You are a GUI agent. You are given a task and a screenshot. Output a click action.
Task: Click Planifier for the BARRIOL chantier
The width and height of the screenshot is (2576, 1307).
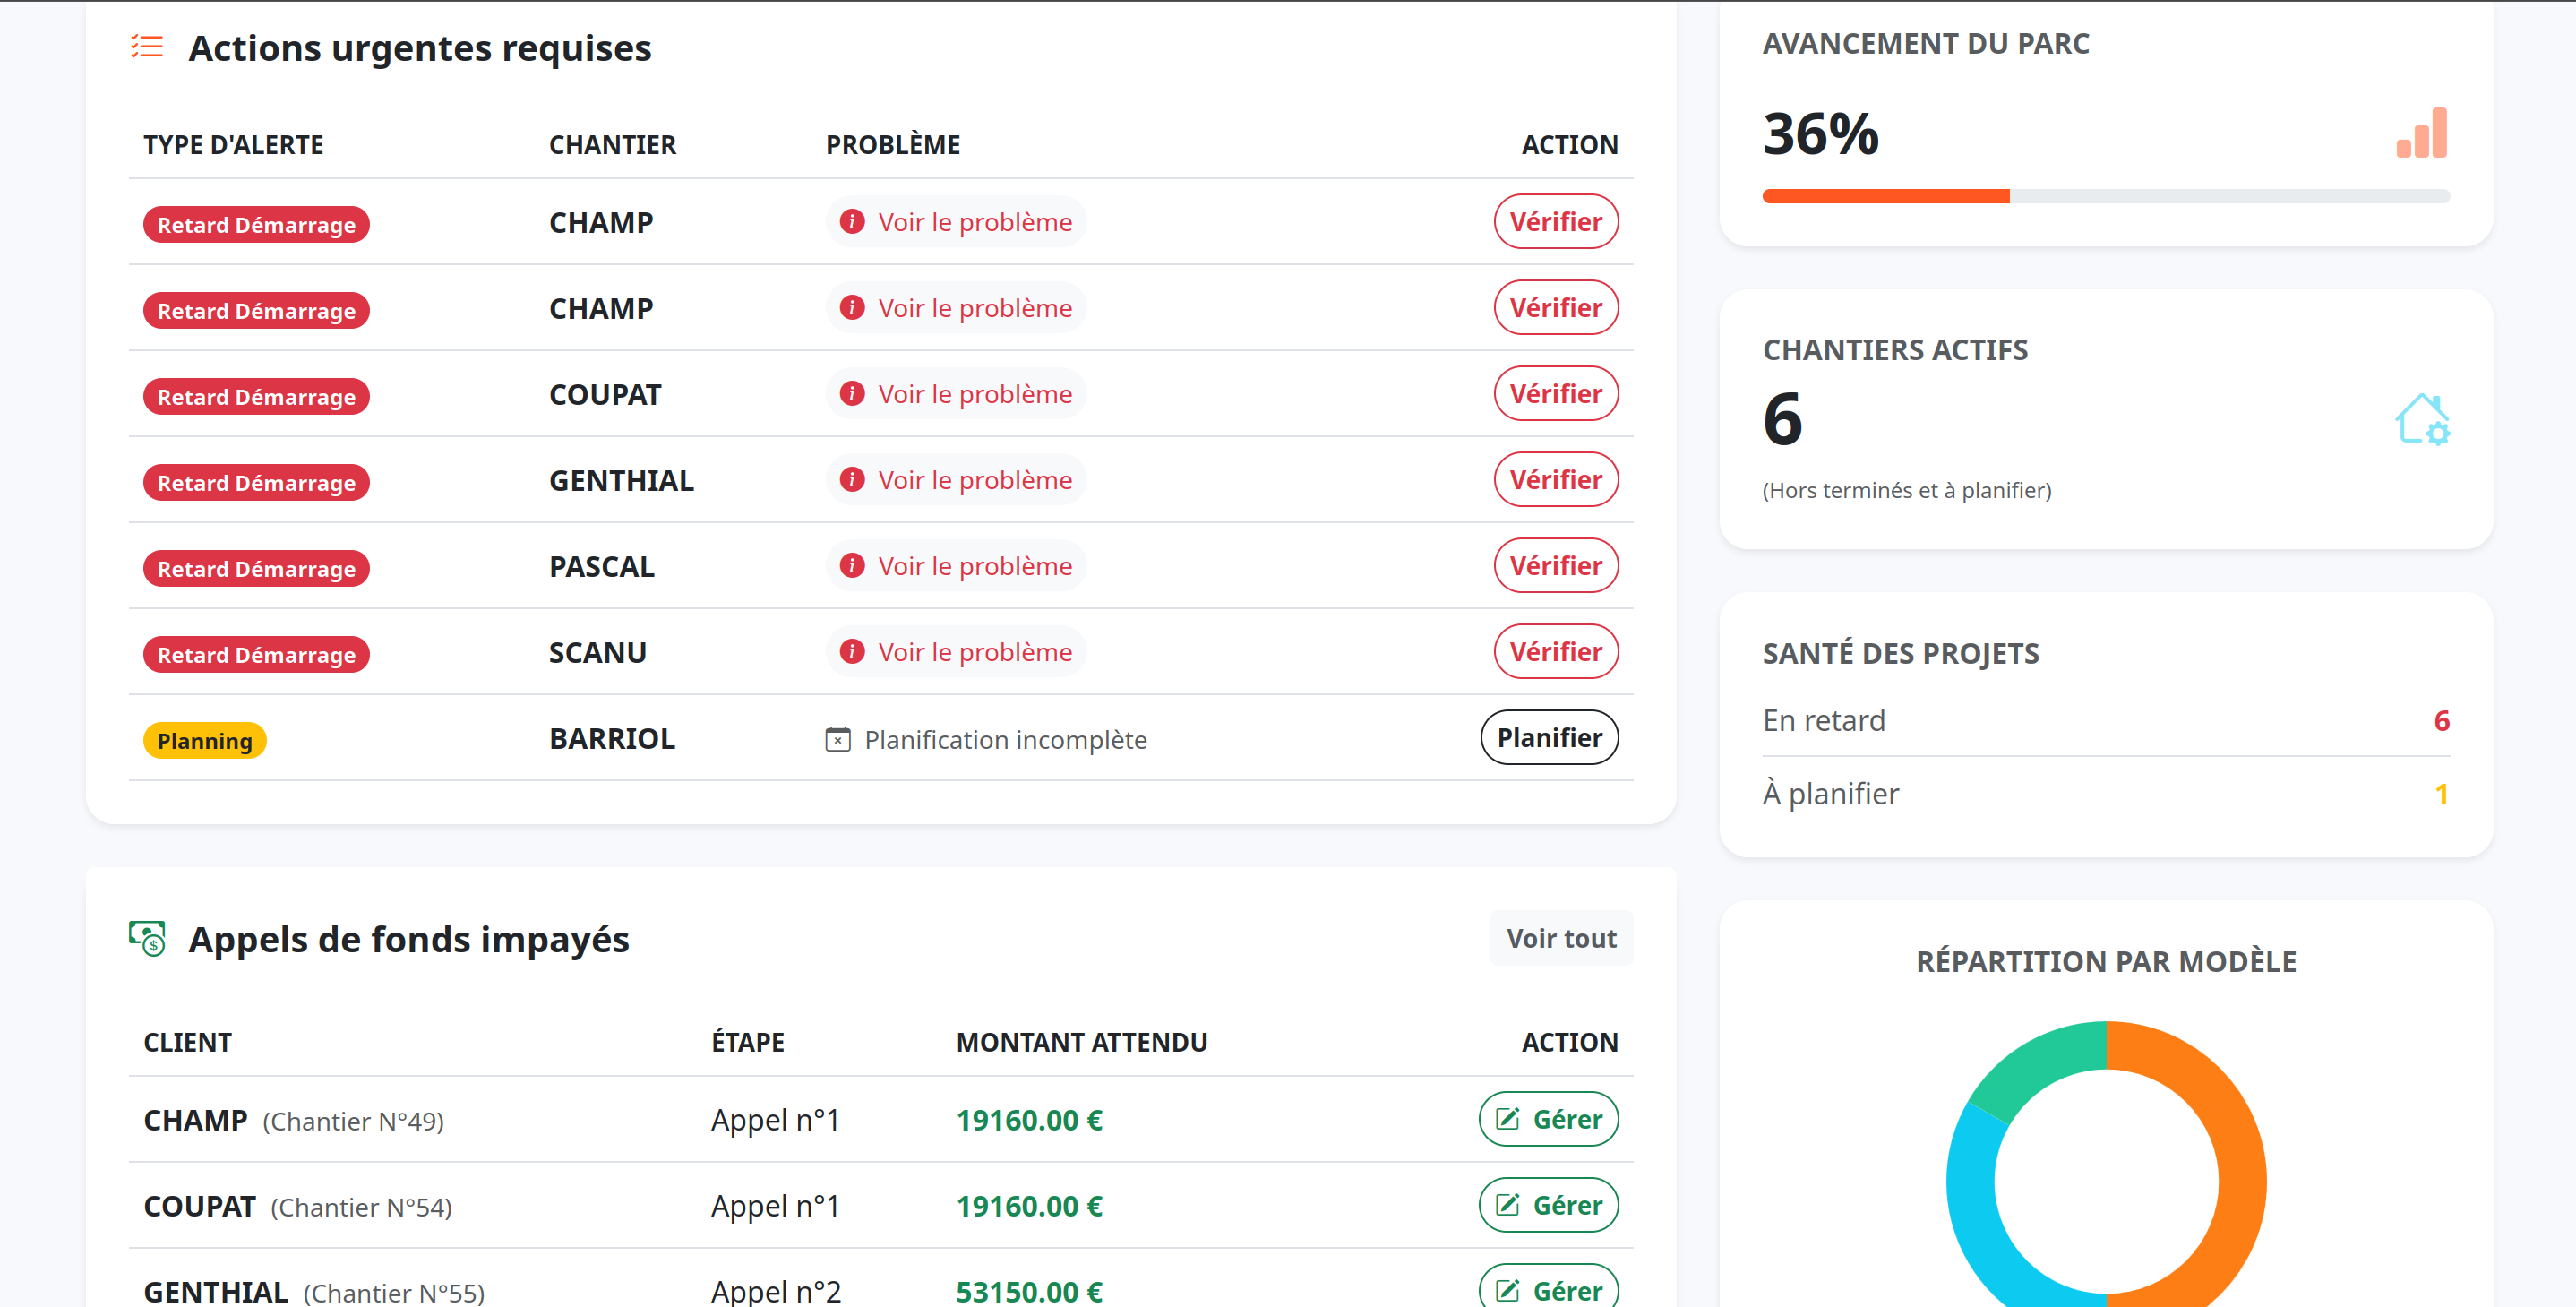tap(1549, 738)
